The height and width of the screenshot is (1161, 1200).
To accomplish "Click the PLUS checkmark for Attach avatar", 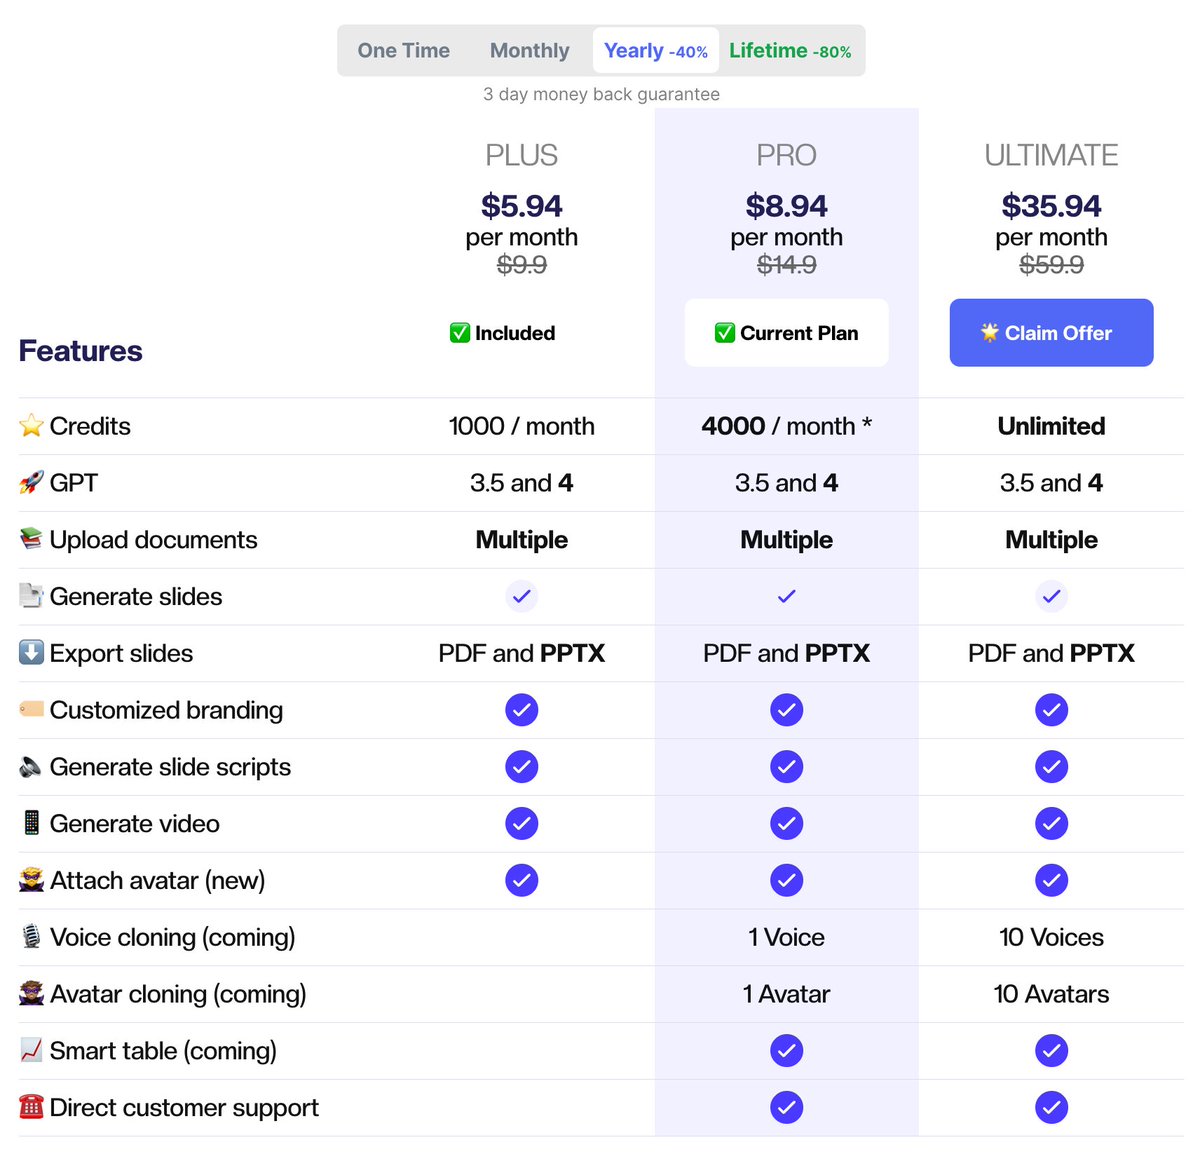I will [x=522, y=880].
